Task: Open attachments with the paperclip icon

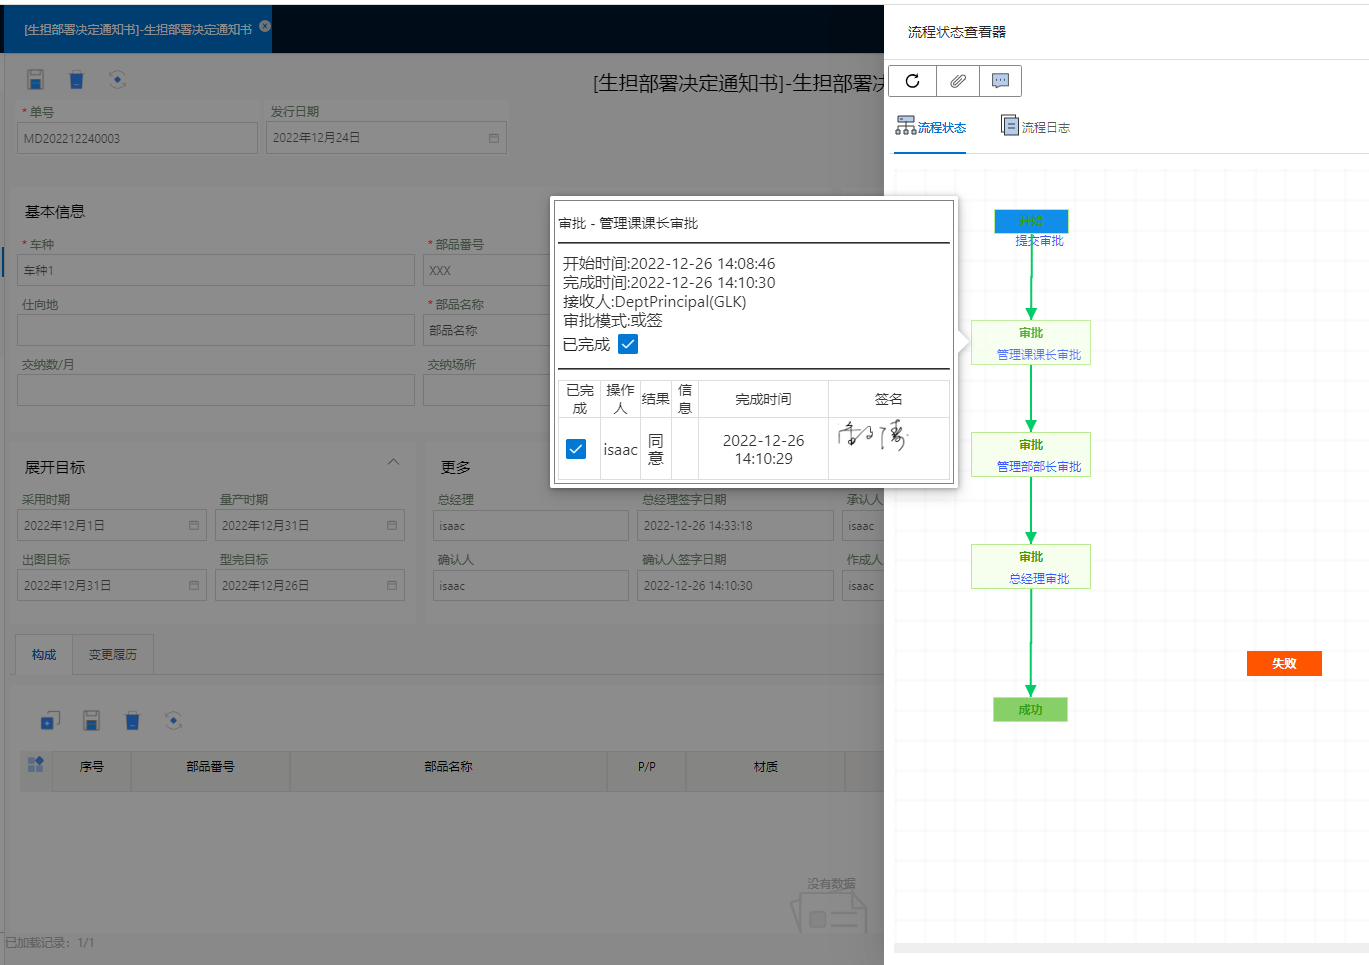Action: (958, 81)
